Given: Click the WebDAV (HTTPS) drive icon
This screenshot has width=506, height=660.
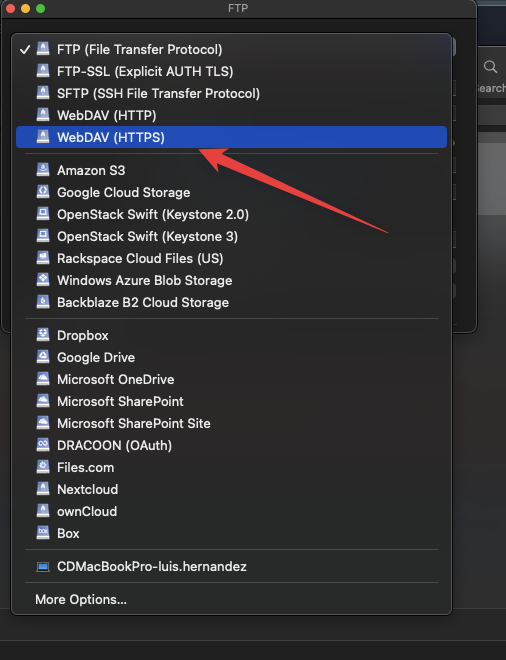Looking at the screenshot, I should coord(43,136).
